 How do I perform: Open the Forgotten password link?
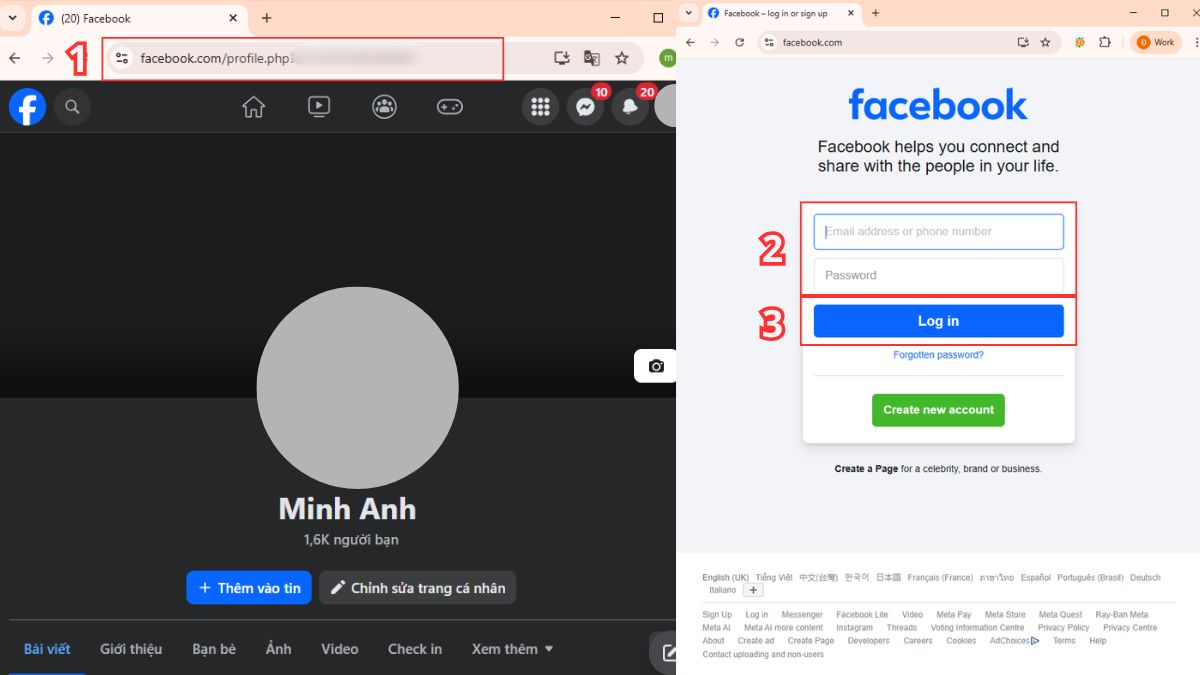point(938,354)
